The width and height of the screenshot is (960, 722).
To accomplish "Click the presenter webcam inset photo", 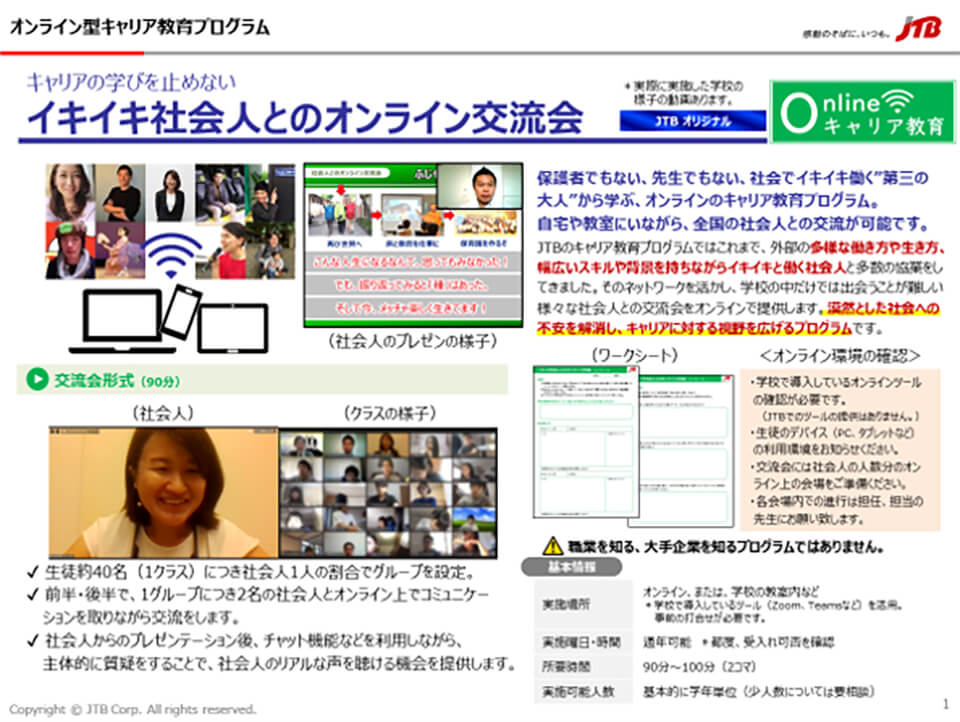I will point(479,186).
